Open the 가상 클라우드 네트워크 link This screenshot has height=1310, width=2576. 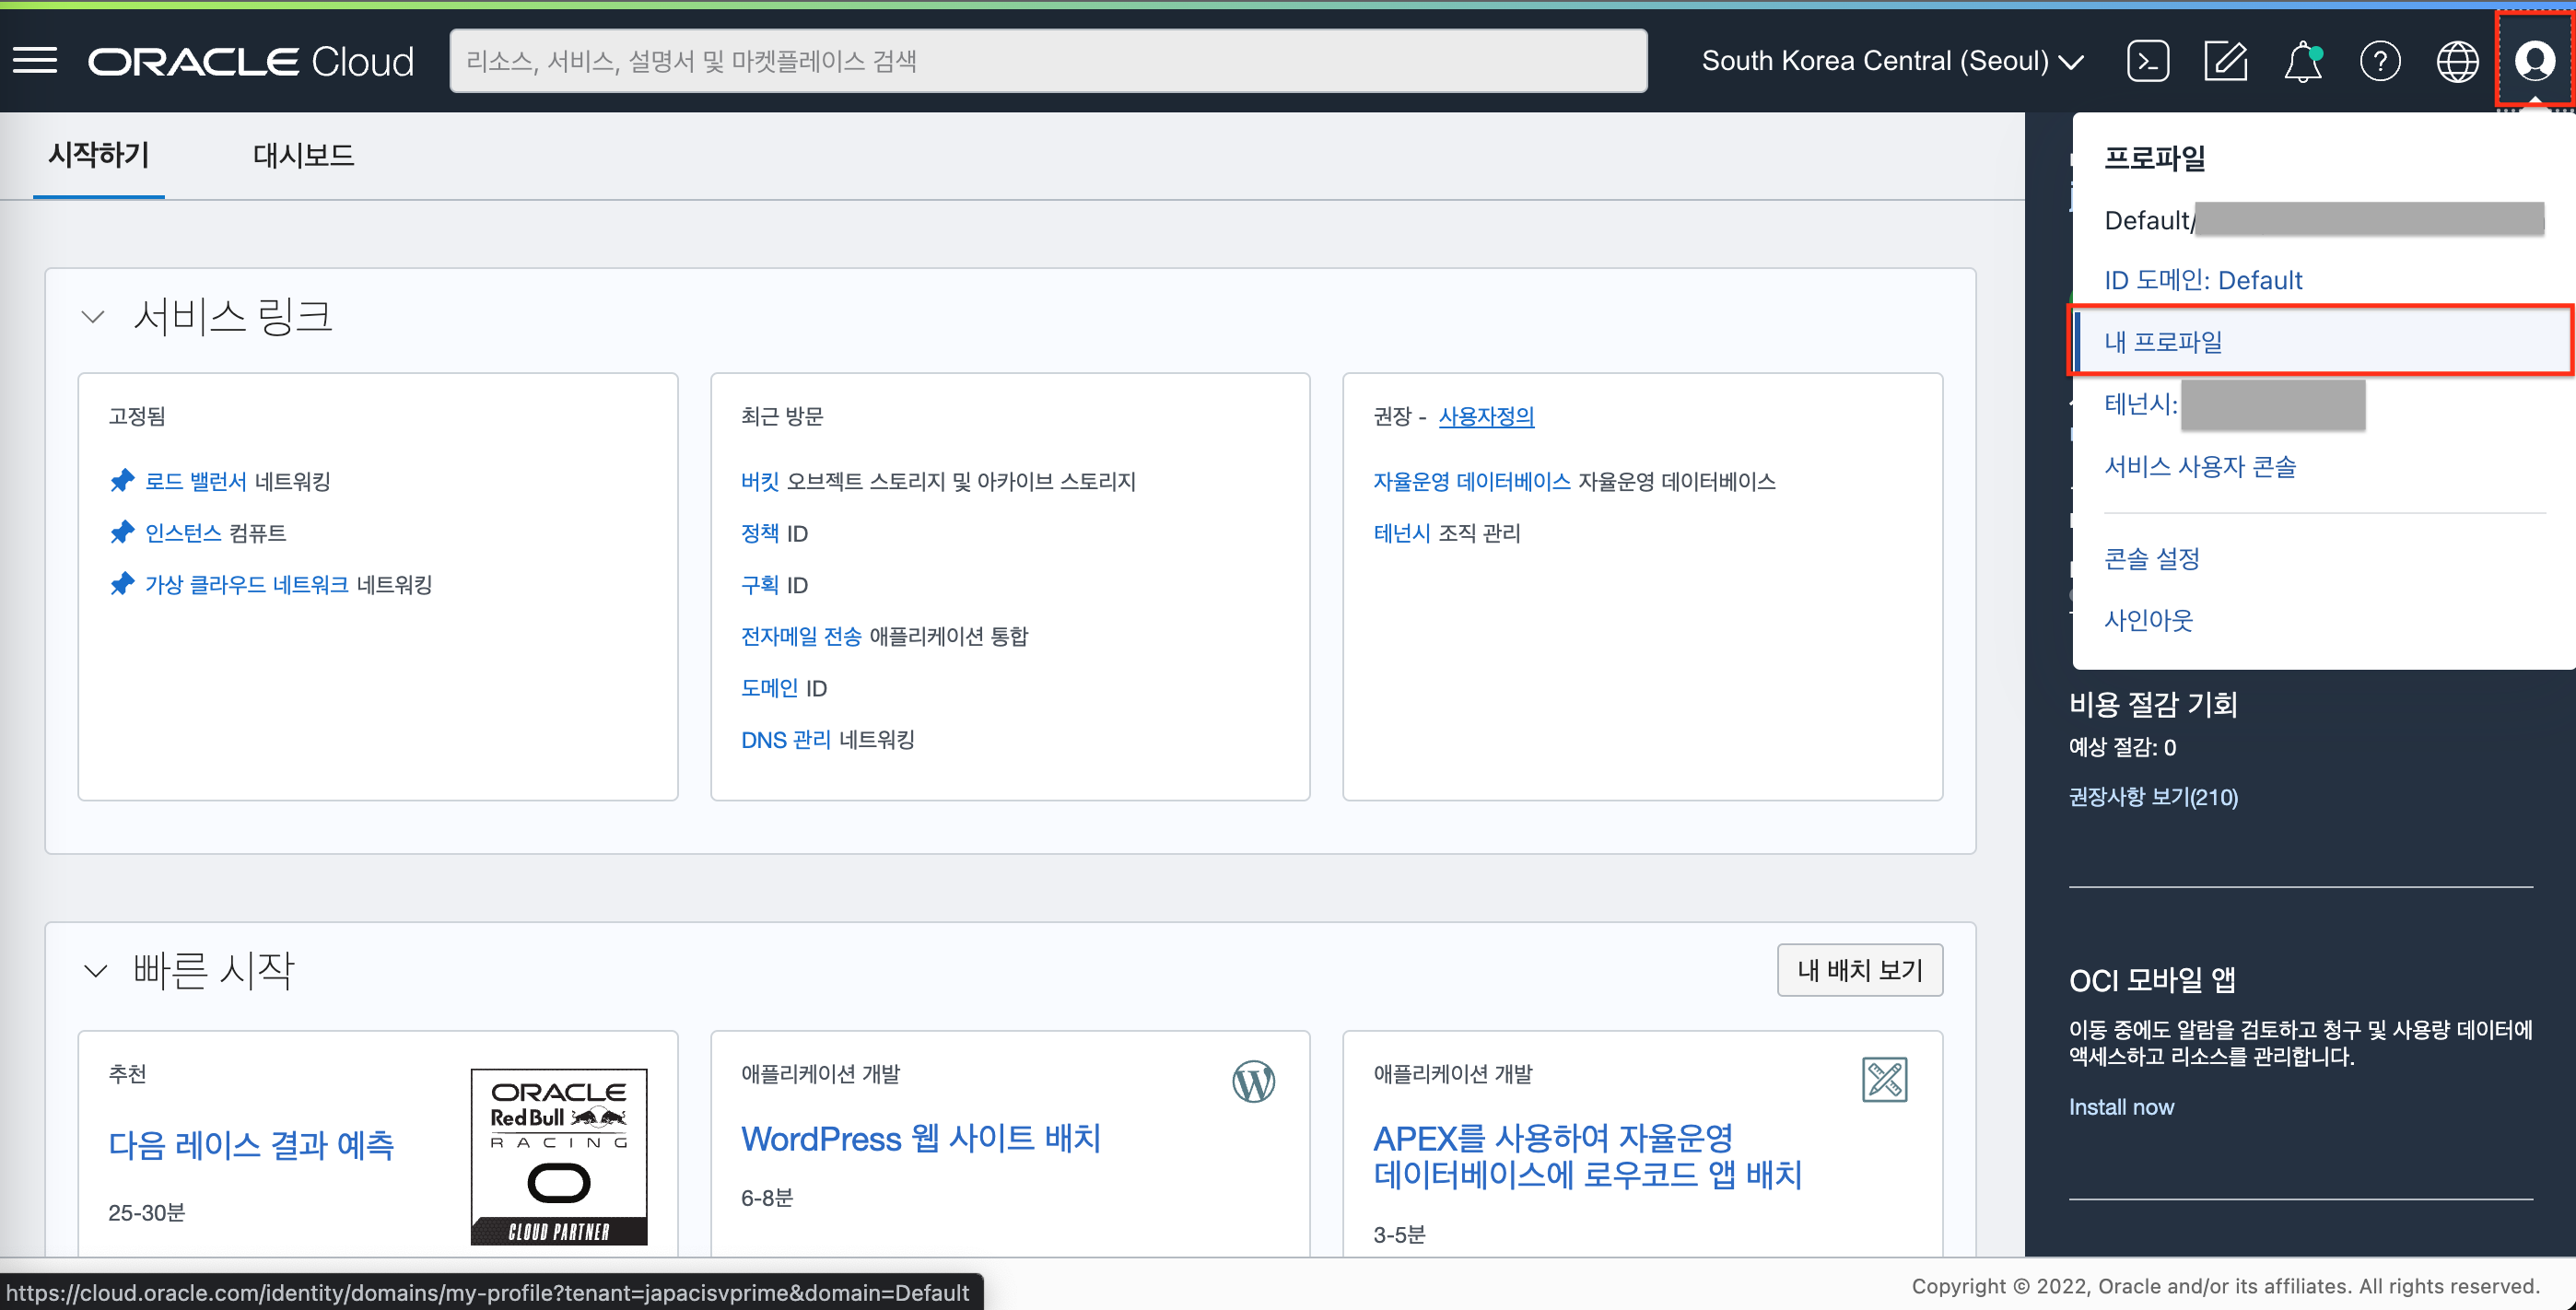[246, 584]
